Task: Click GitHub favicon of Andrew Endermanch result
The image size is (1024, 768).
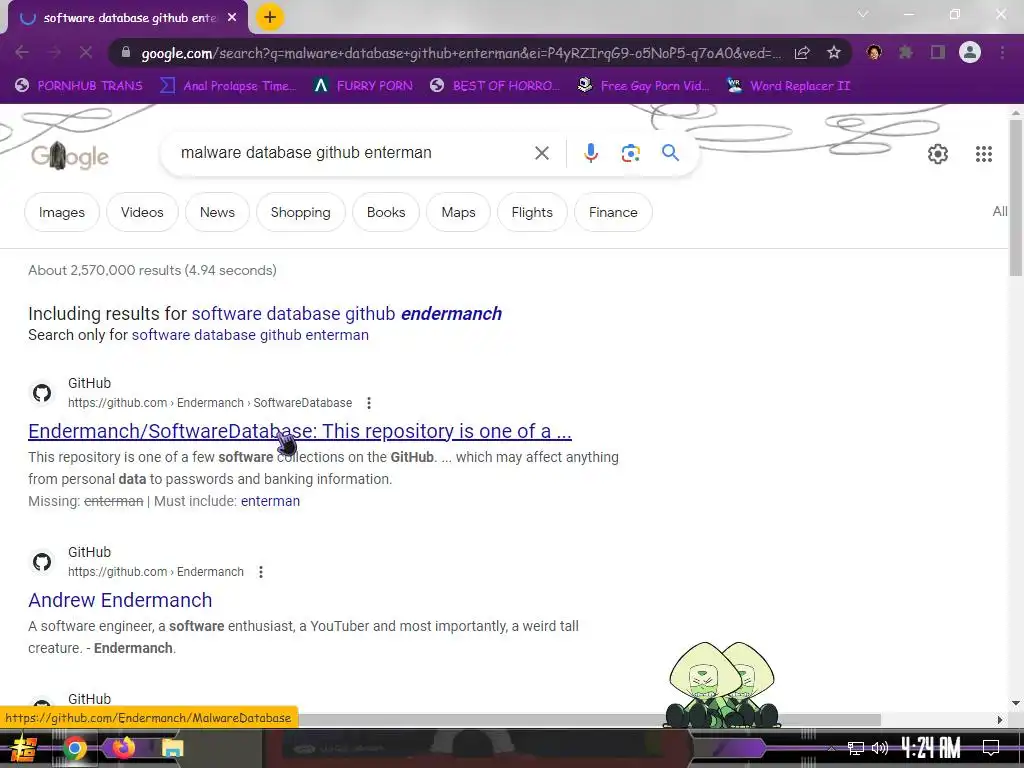Action: coord(42,562)
